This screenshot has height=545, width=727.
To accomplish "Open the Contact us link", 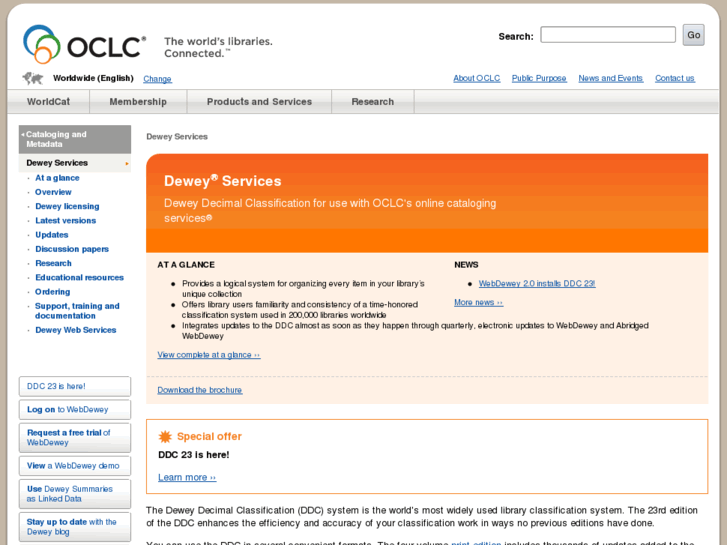I will (x=675, y=78).
